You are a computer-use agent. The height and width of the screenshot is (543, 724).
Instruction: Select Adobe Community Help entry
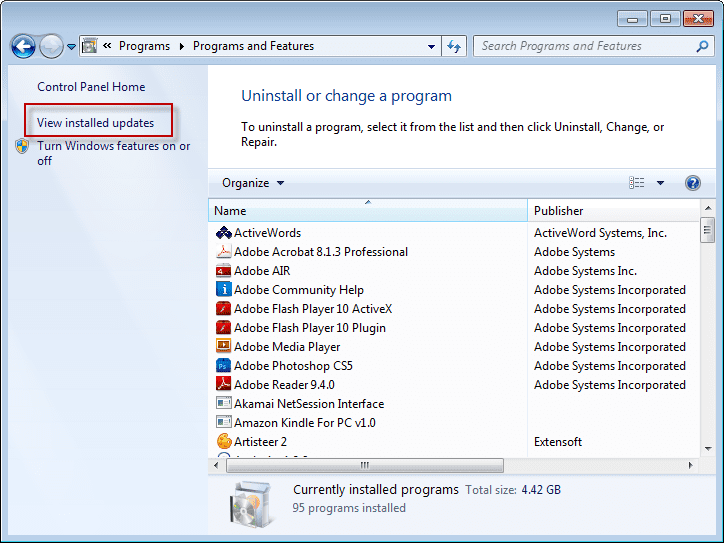299,290
